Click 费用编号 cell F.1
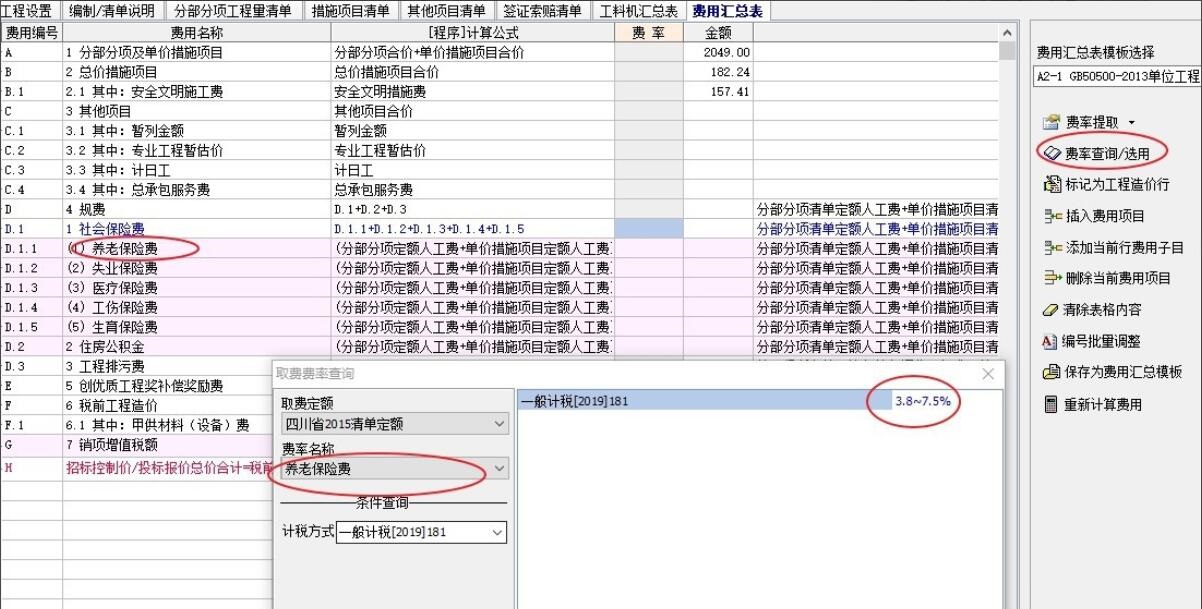The image size is (1202, 609). (30, 424)
